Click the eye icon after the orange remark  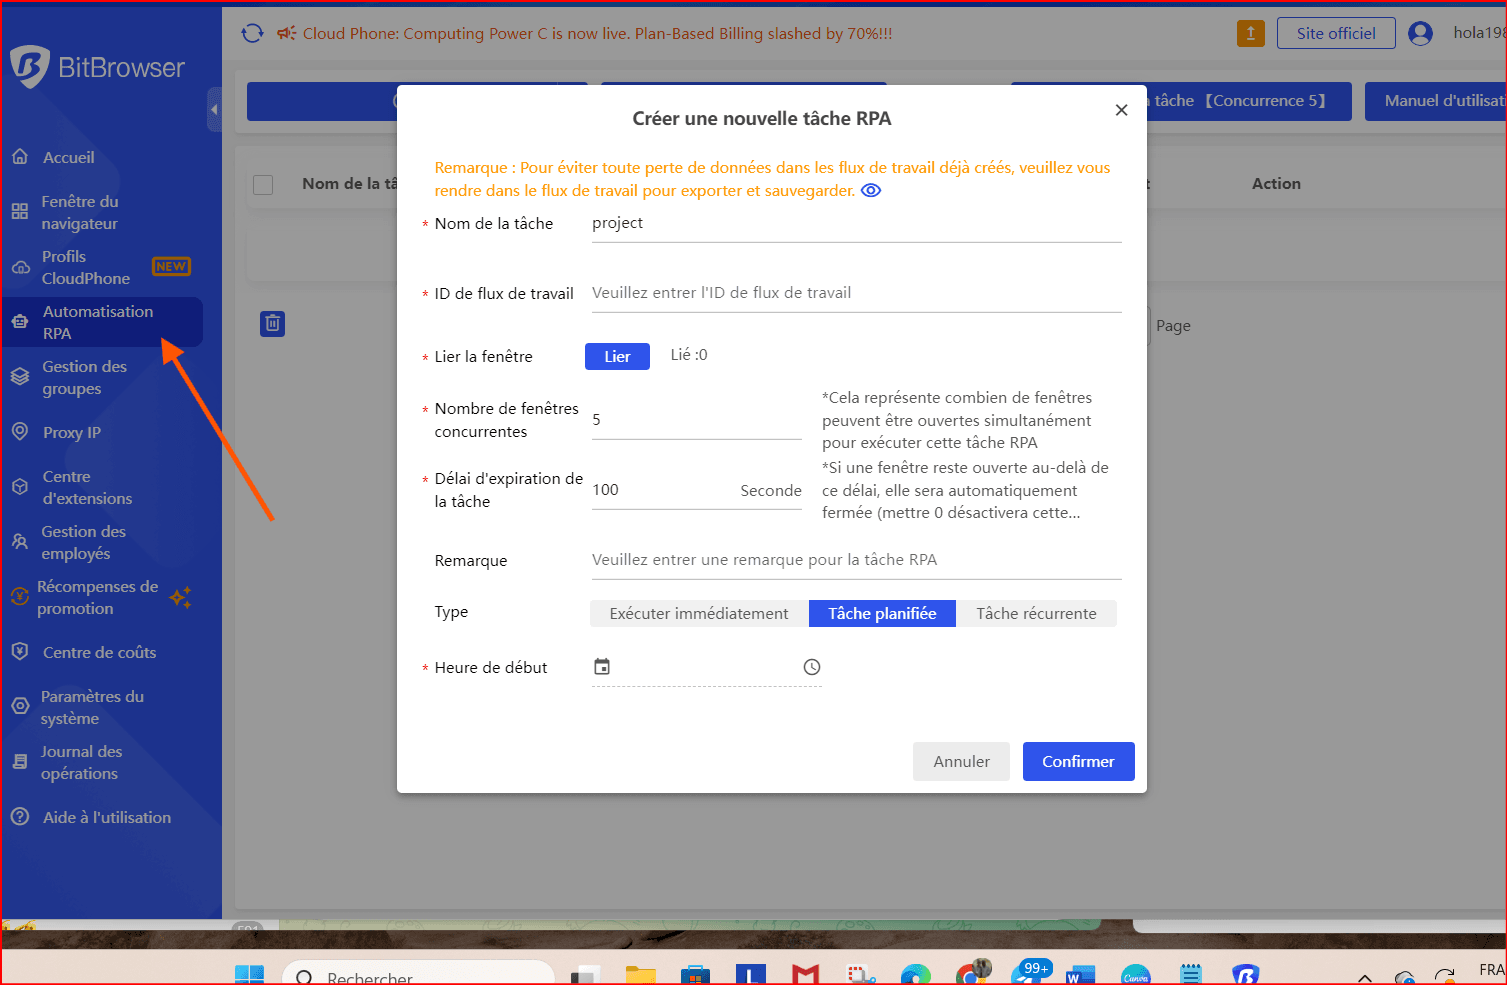click(x=871, y=191)
